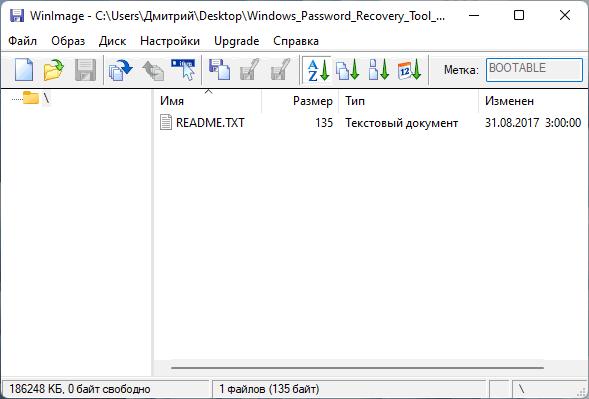Click the Текстовый документ type cell
The width and height of the screenshot is (589, 399).
(x=402, y=123)
